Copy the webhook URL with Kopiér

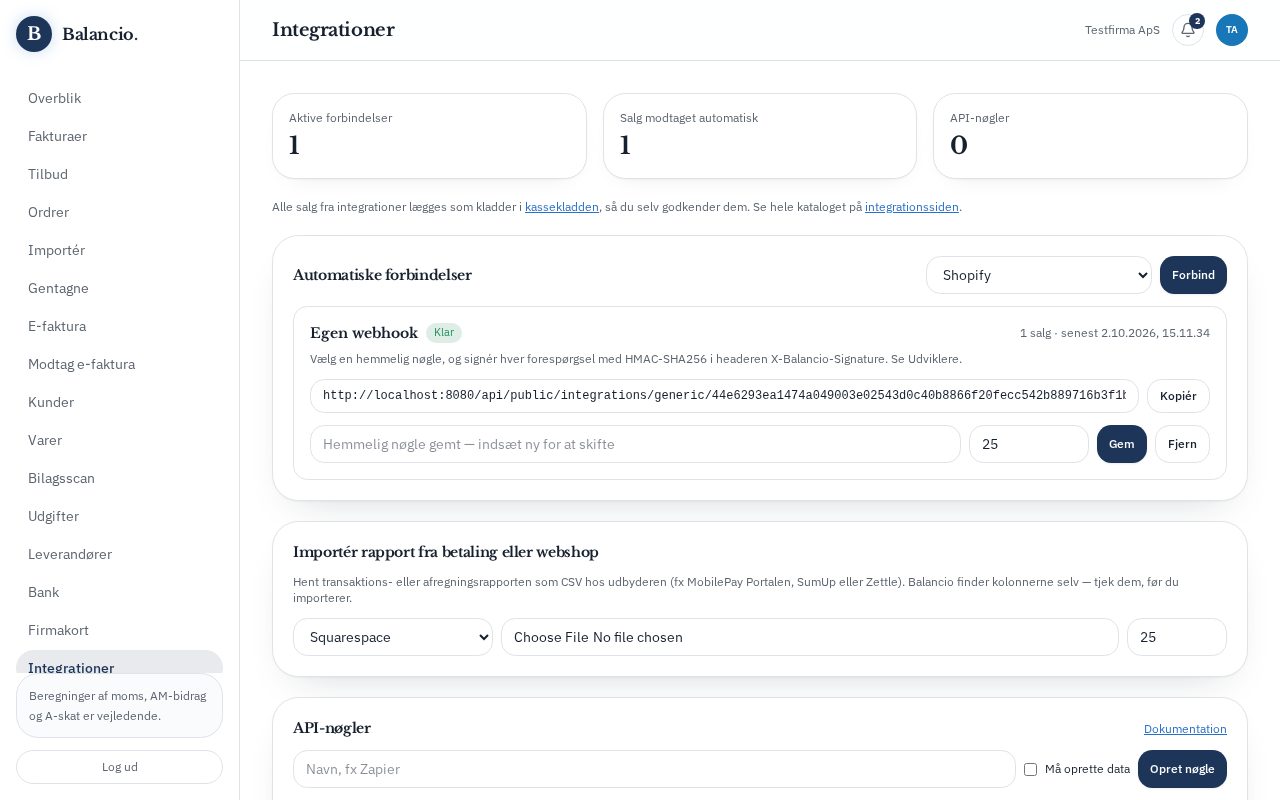tap(1178, 396)
